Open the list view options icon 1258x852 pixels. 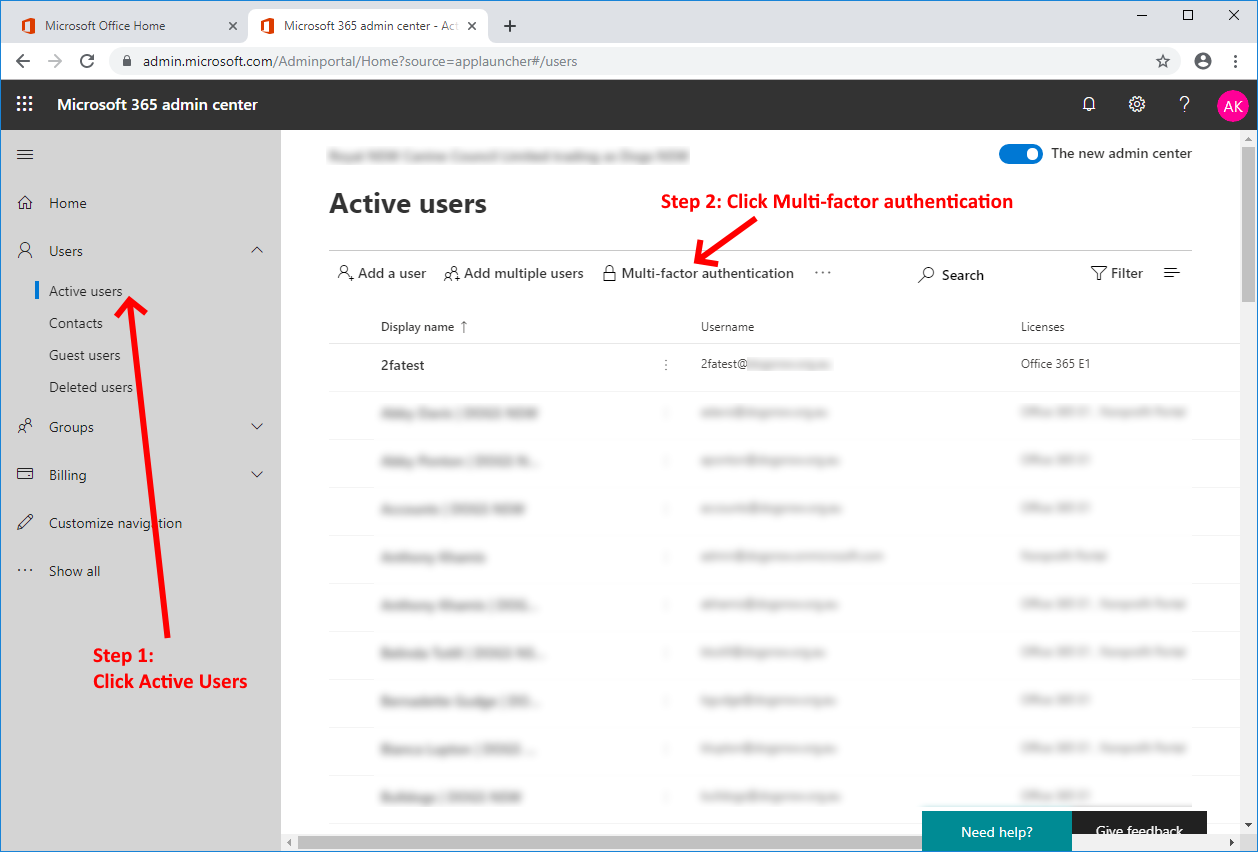pos(1173,273)
